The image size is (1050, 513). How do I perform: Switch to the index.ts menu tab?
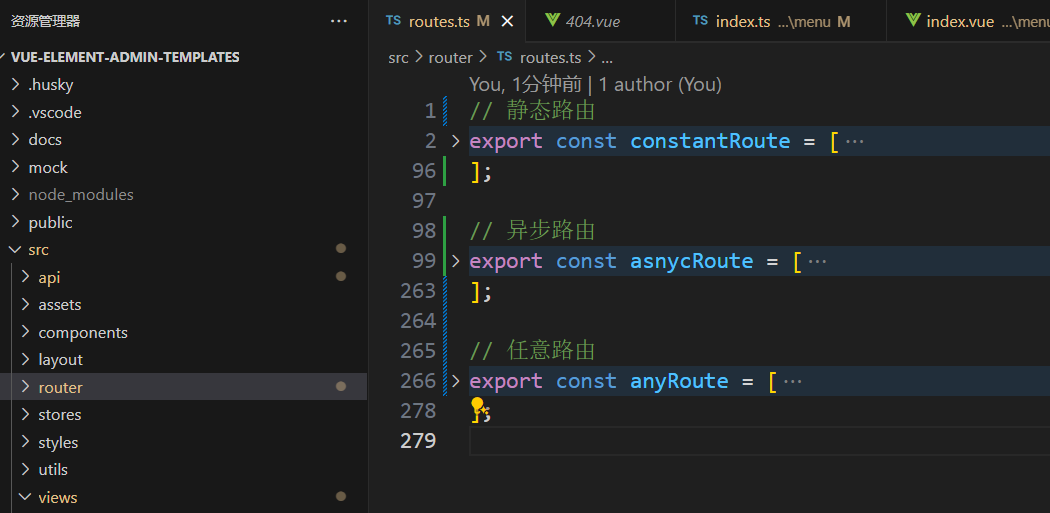click(770, 21)
